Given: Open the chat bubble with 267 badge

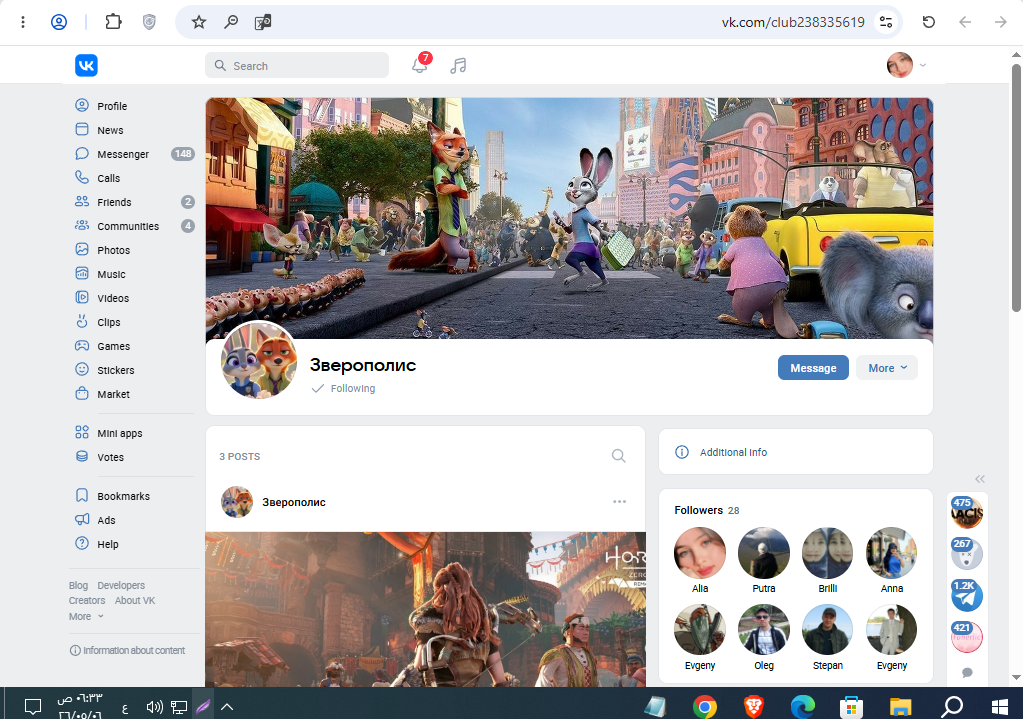Looking at the screenshot, I should point(966,554).
